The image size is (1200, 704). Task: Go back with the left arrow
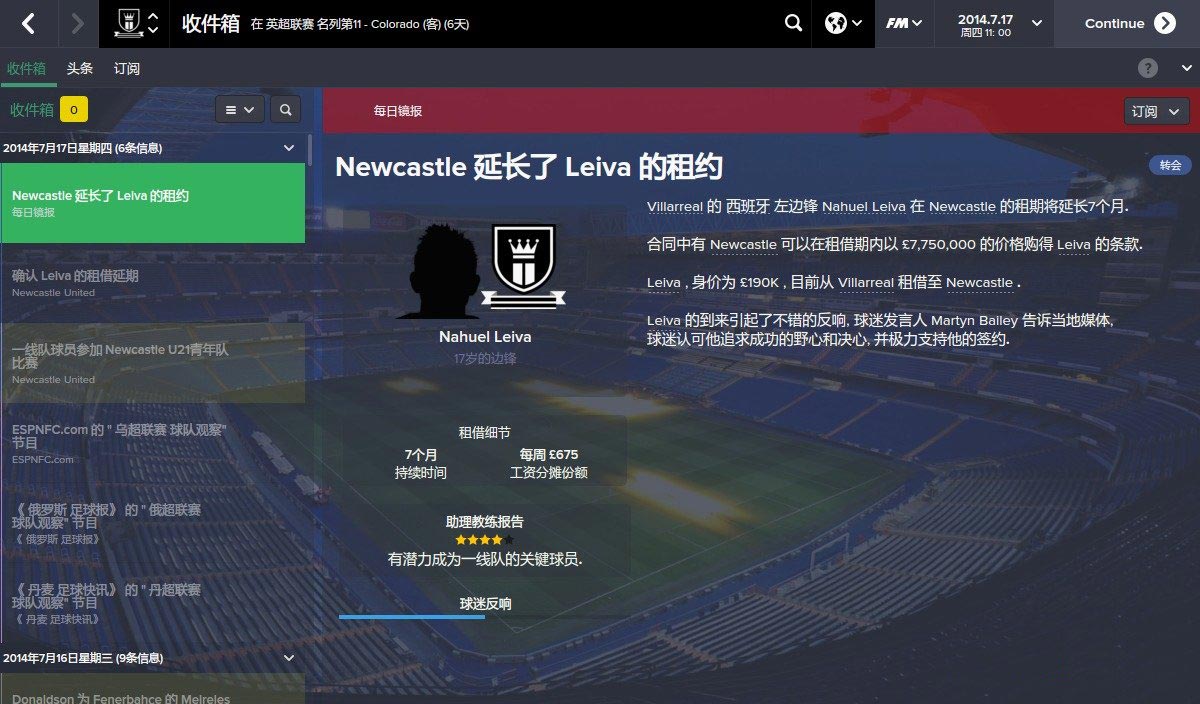click(28, 23)
